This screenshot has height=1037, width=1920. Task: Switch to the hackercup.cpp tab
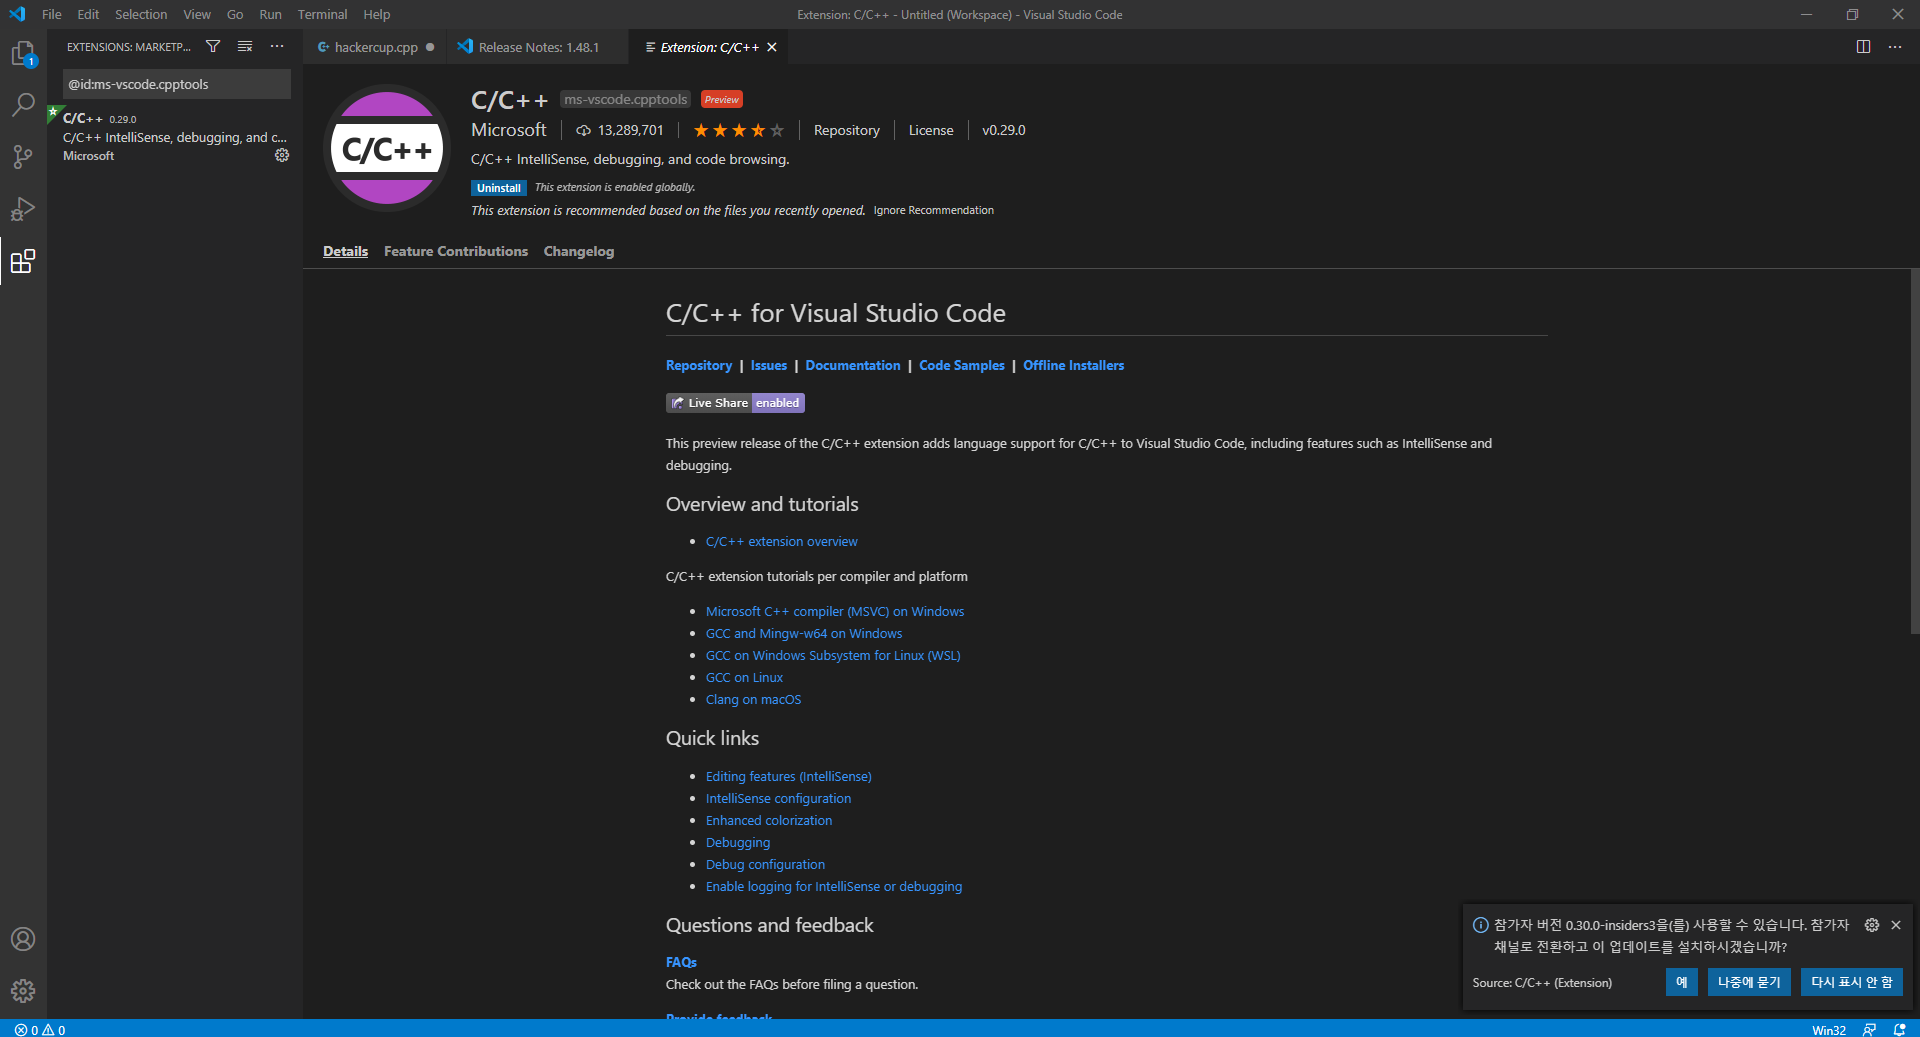(375, 47)
